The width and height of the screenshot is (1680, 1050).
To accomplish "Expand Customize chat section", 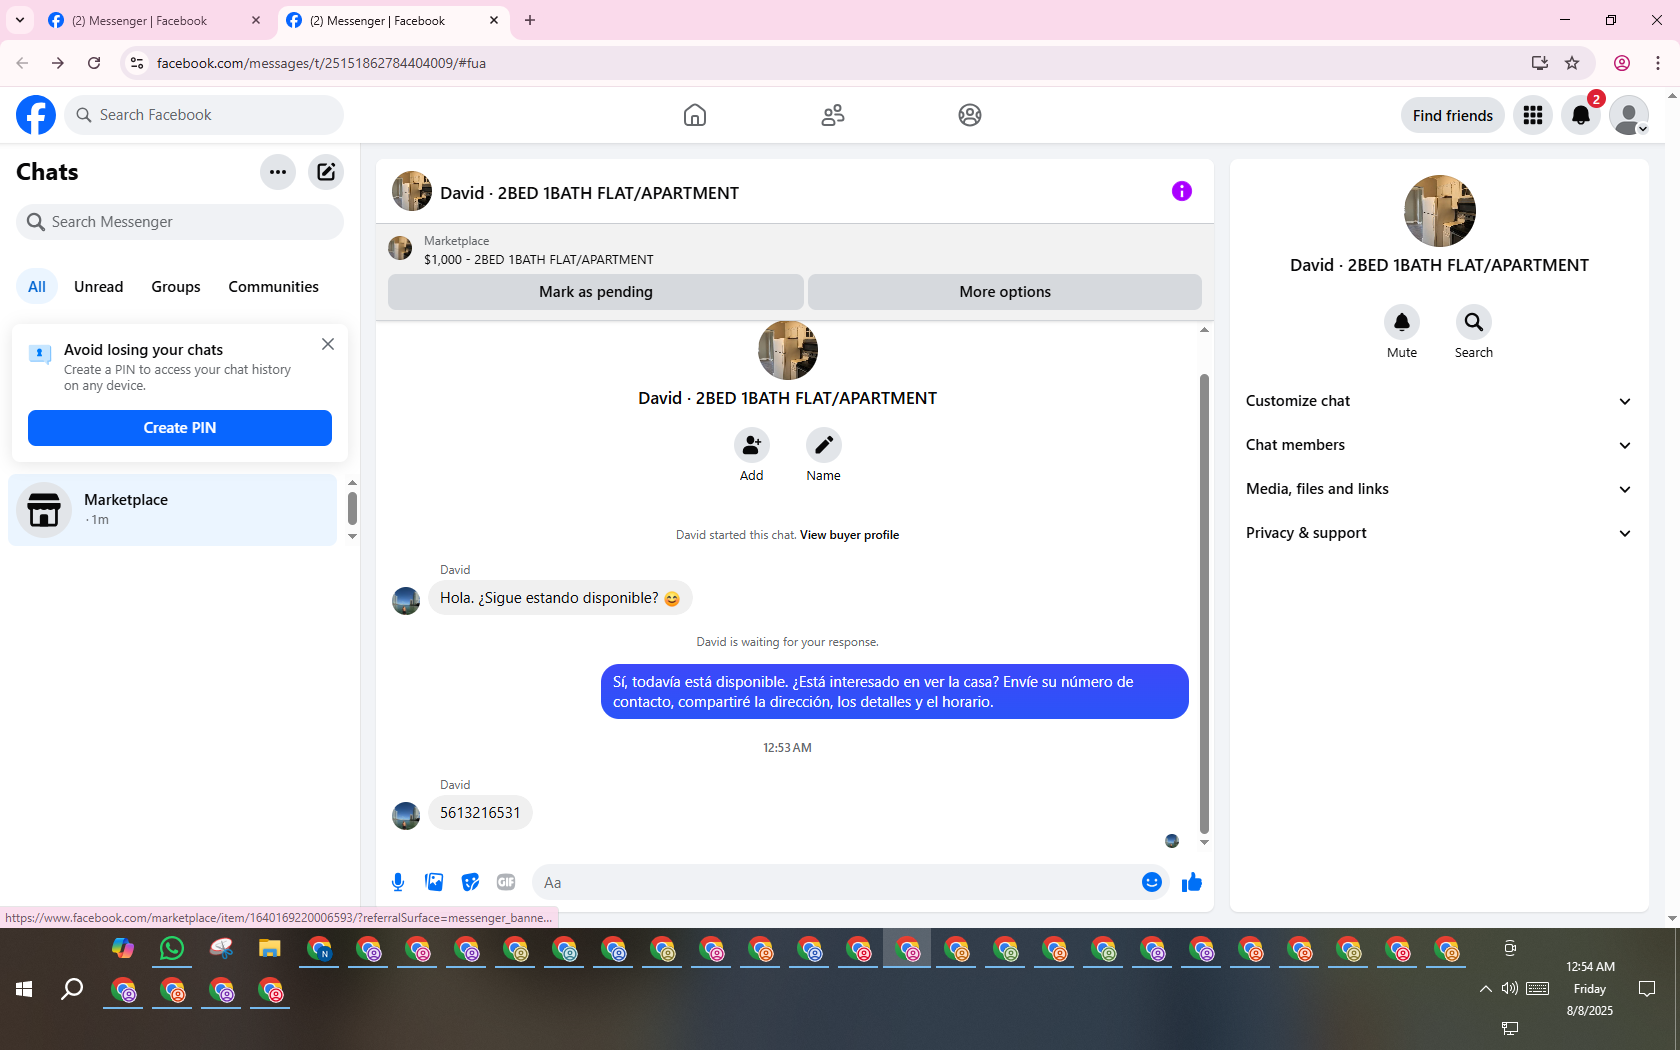I will pyautogui.click(x=1439, y=401).
